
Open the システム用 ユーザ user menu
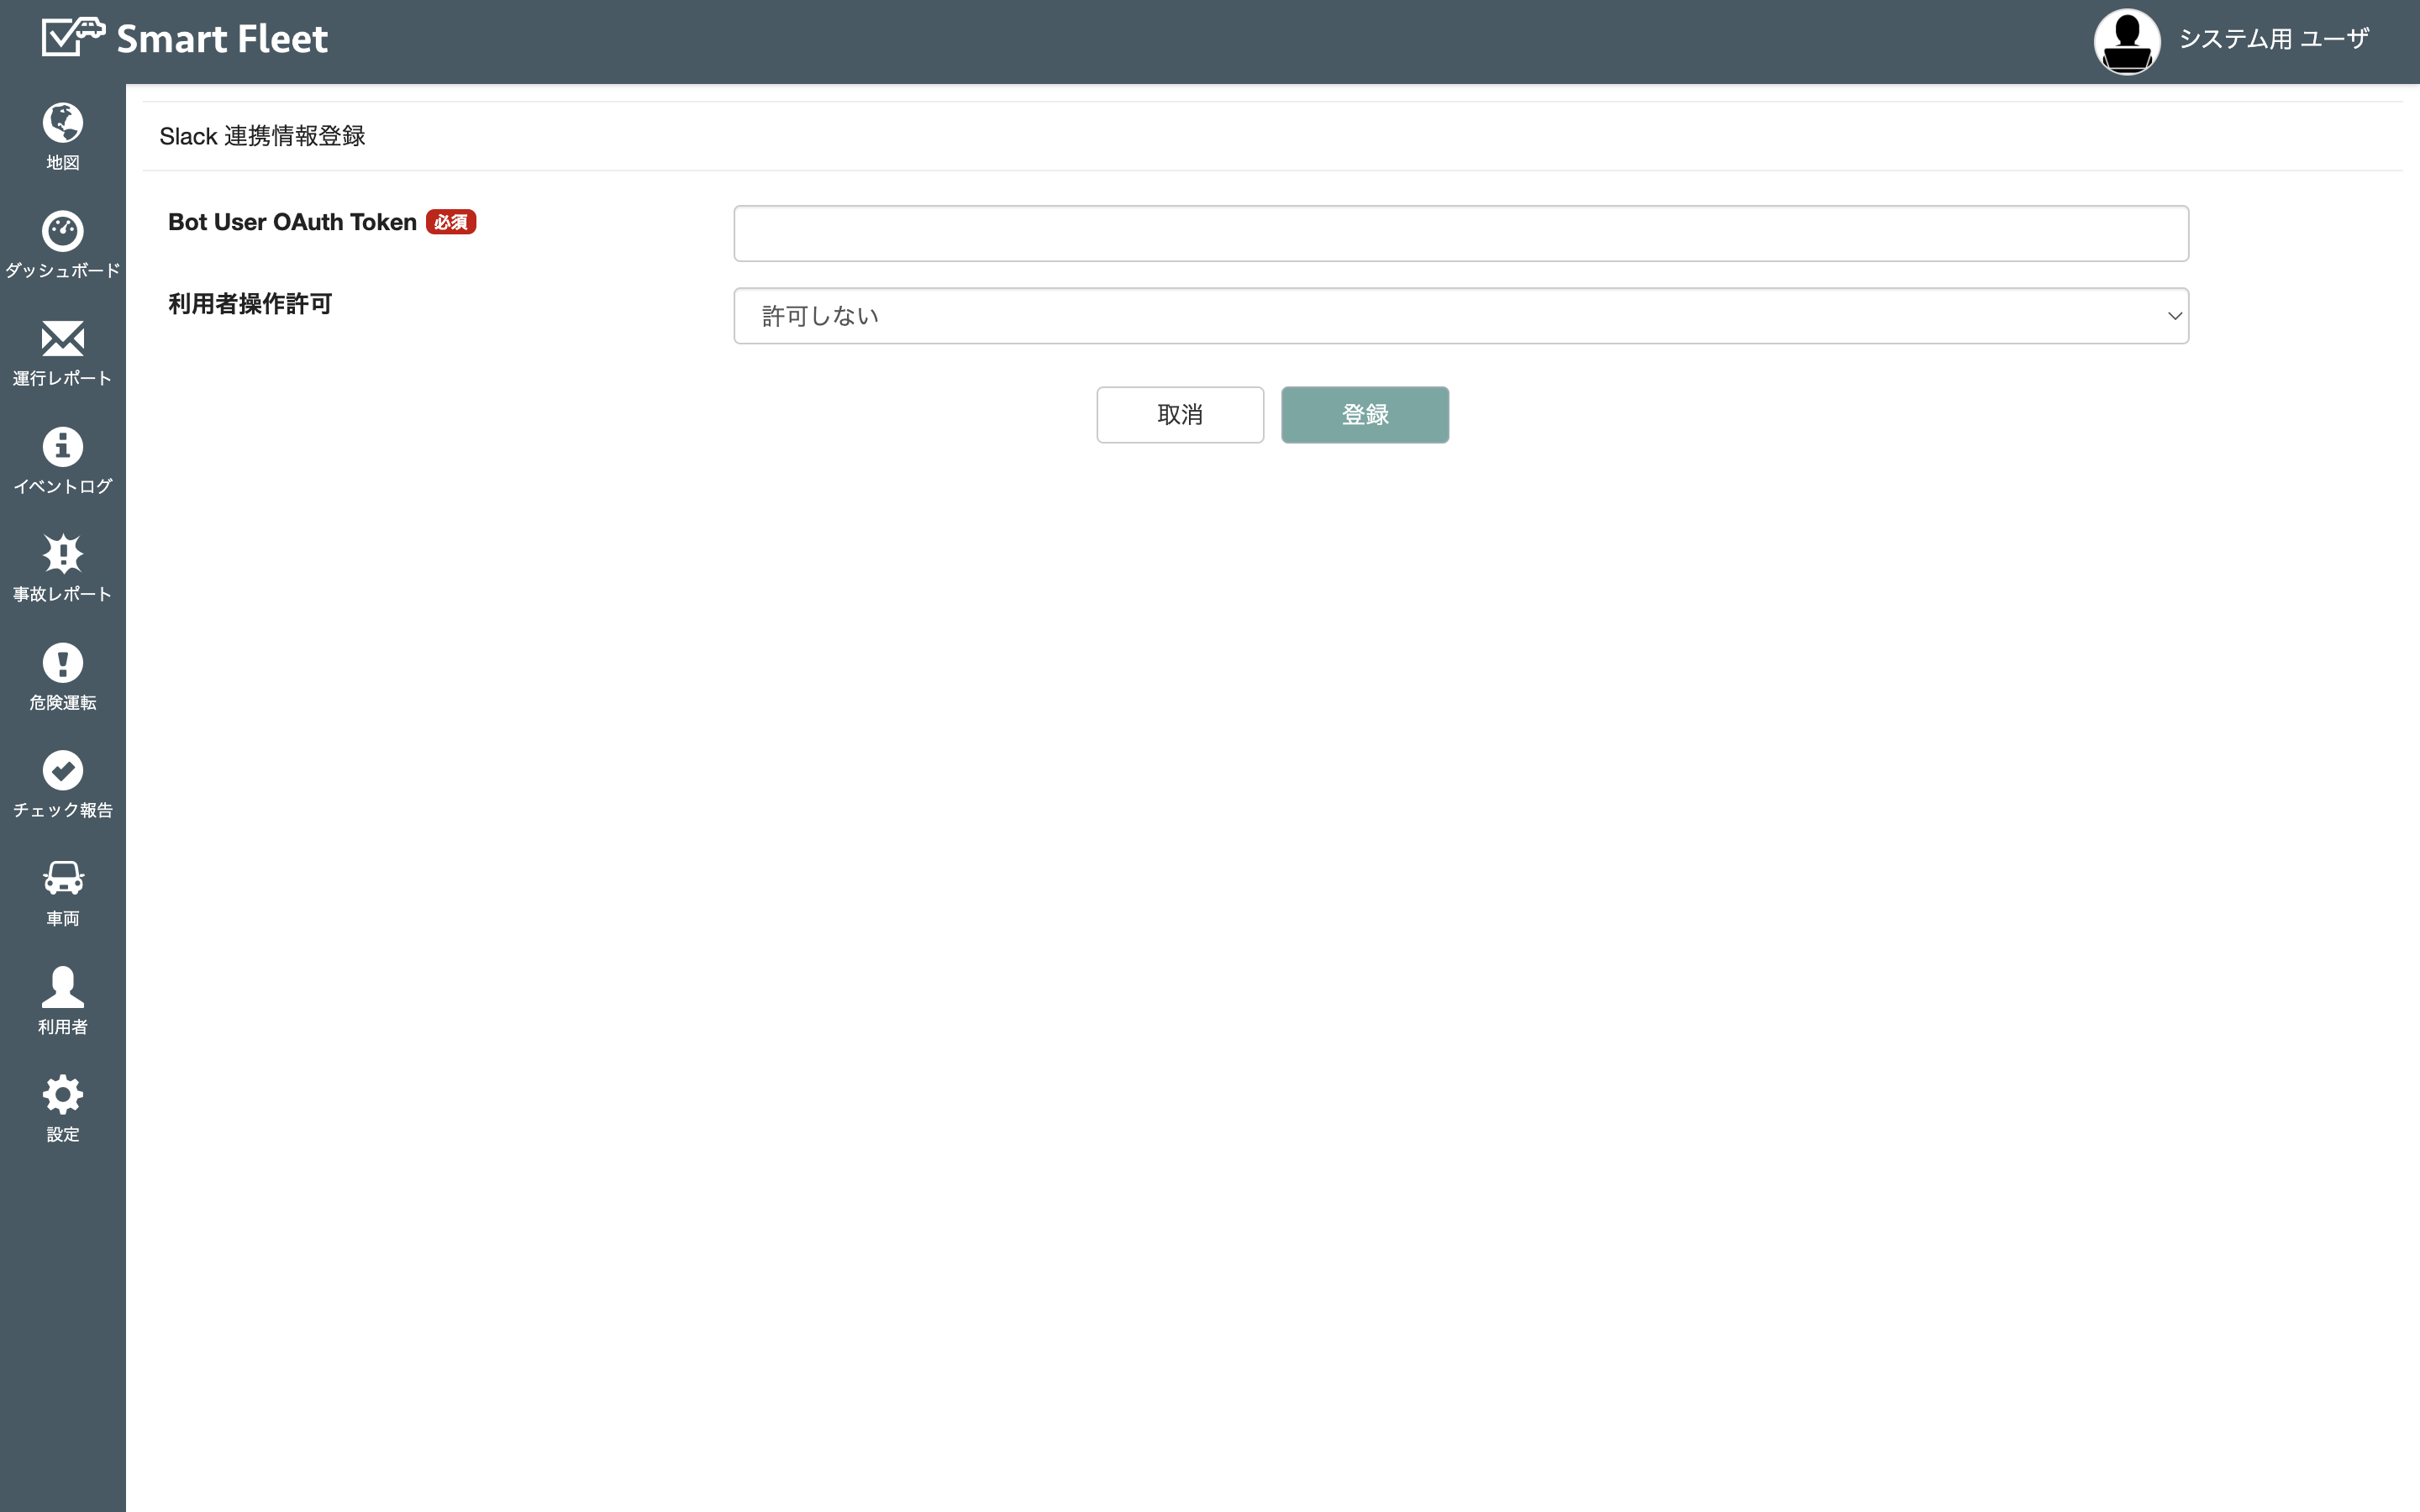click(x=2273, y=39)
